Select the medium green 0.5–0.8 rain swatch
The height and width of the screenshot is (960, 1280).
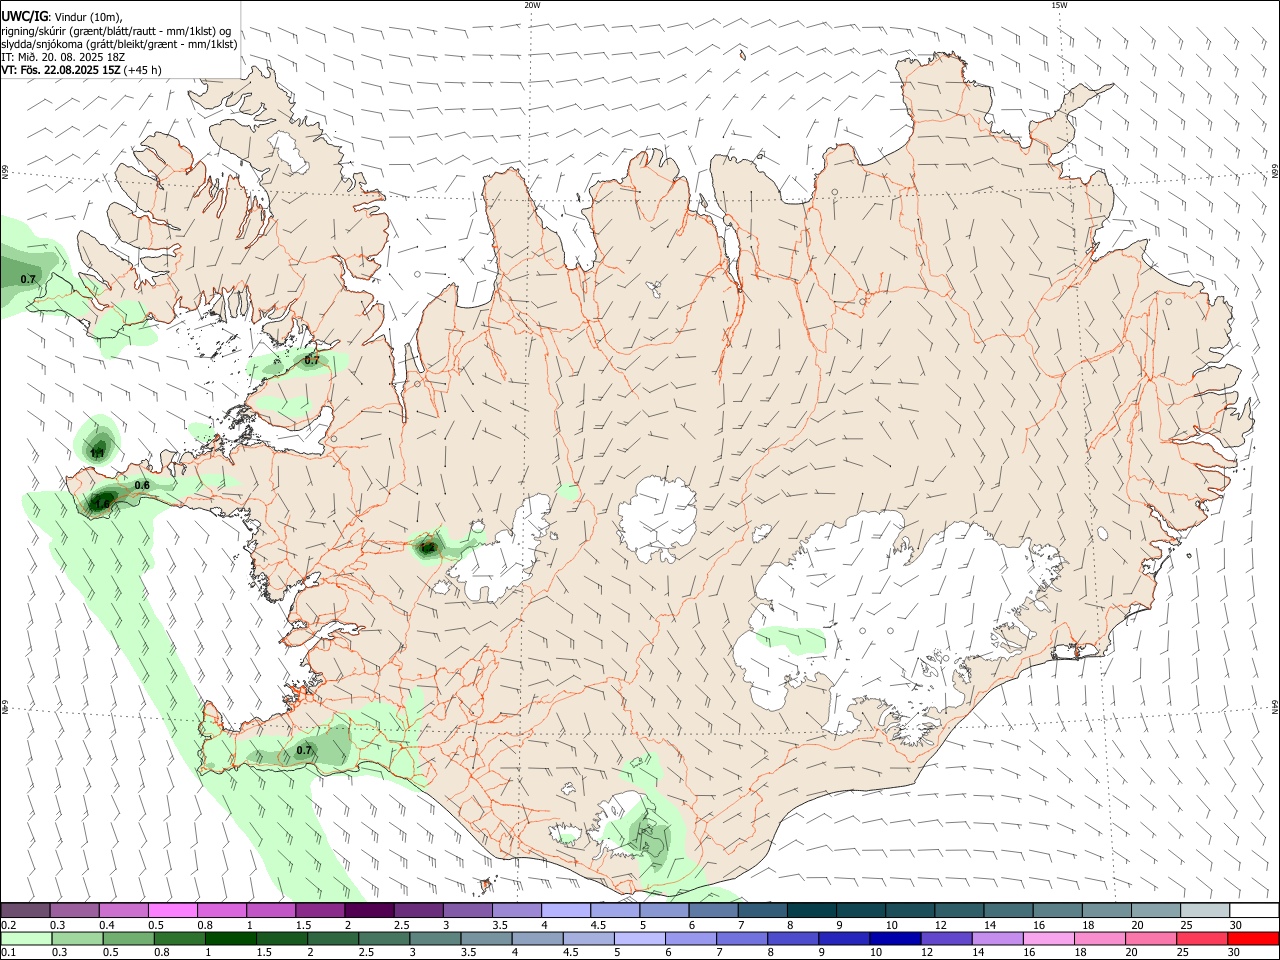pyautogui.click(x=129, y=938)
